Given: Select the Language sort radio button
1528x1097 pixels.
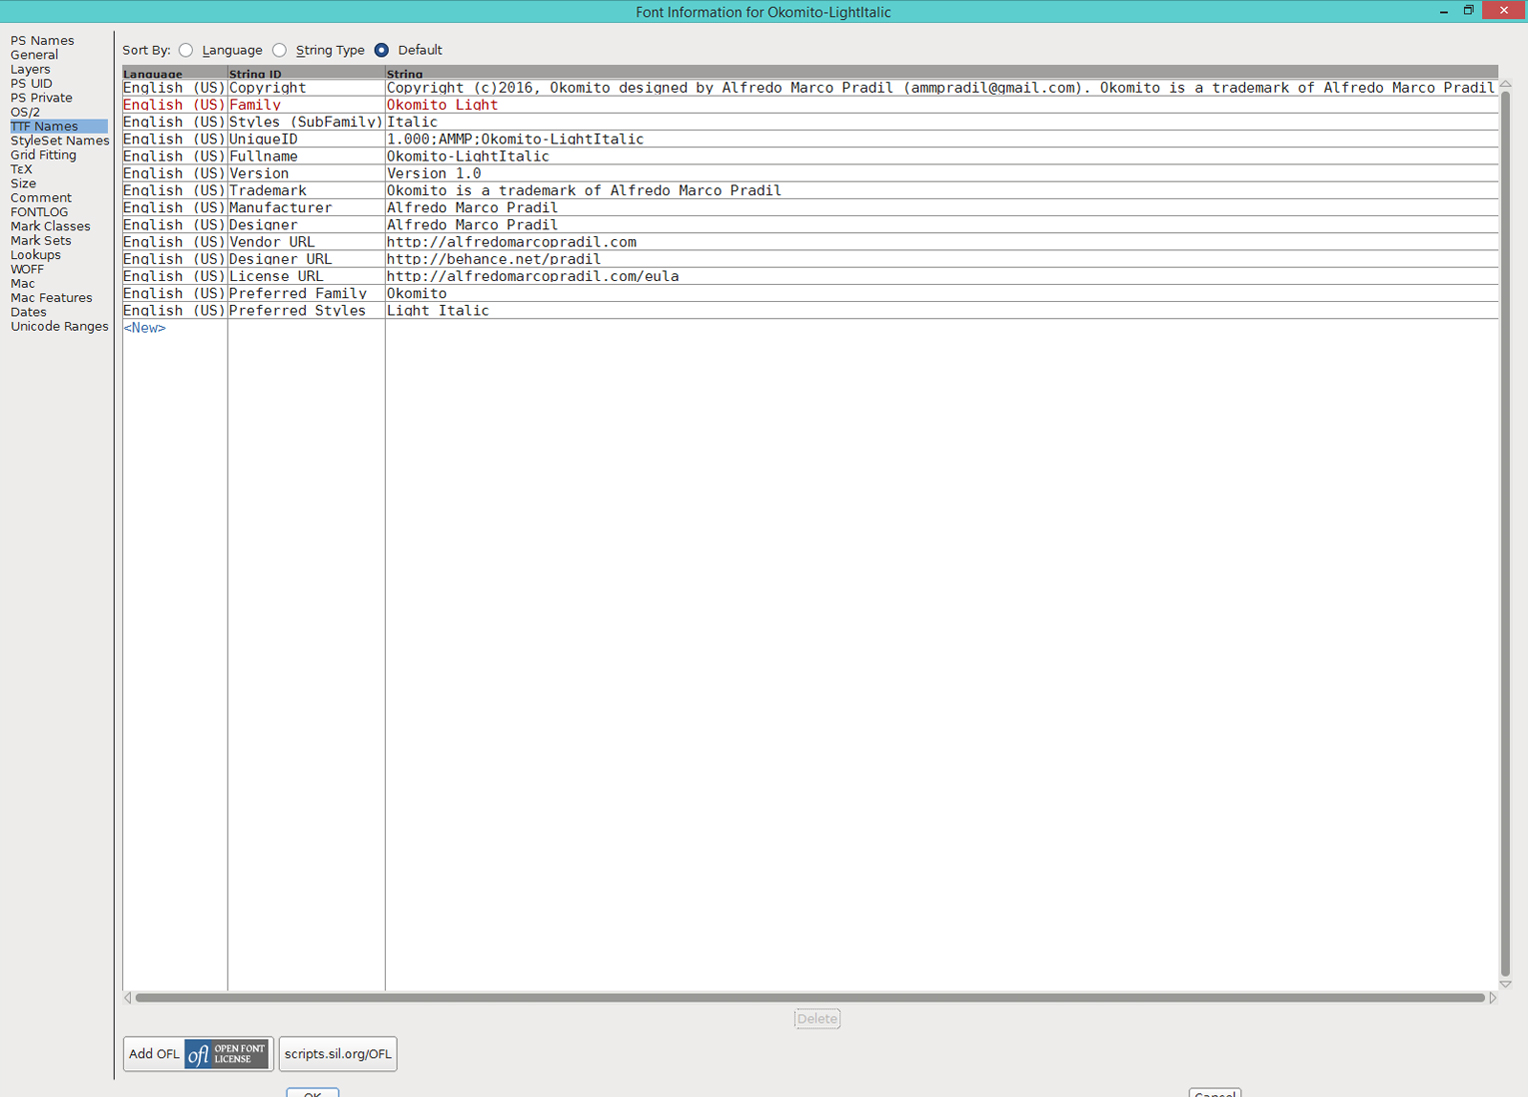Looking at the screenshot, I should pos(187,50).
